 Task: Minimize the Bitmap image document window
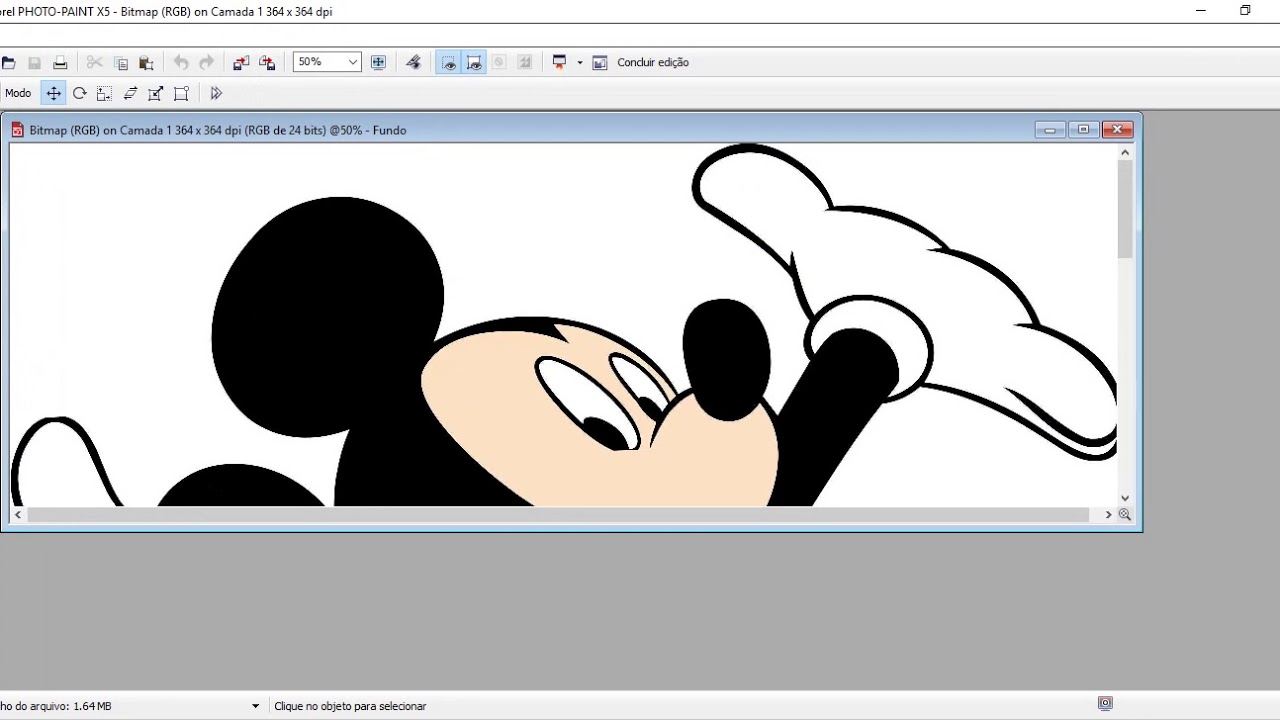(x=1050, y=130)
